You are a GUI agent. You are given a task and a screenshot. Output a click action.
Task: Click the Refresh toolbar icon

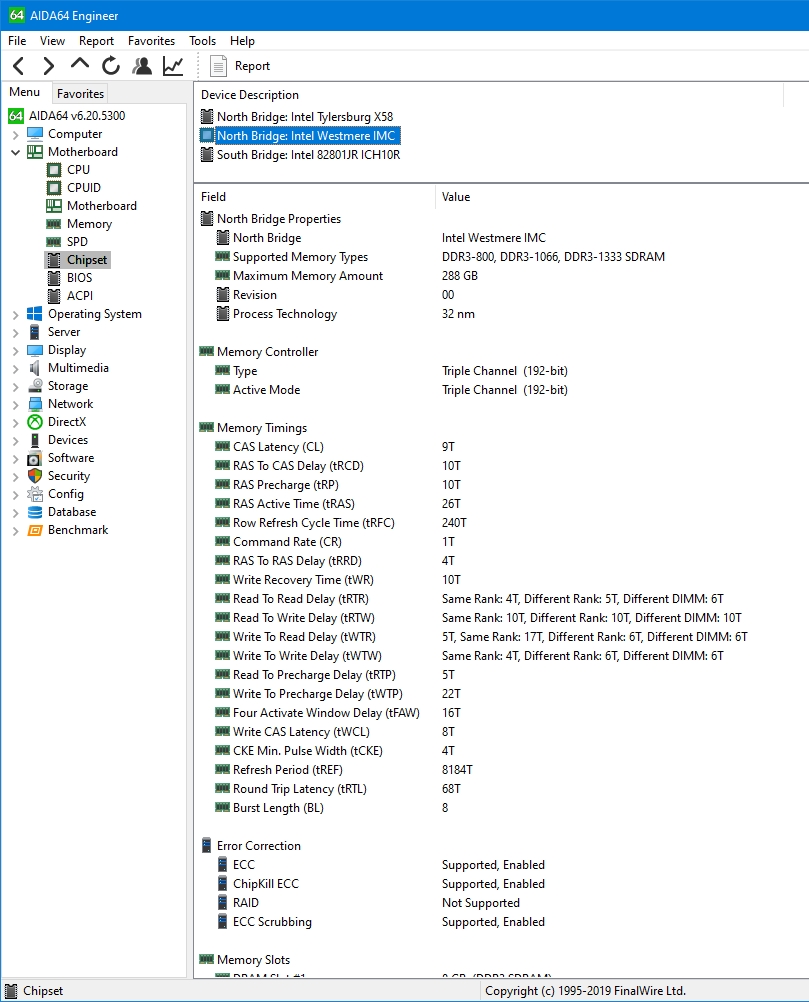(111, 65)
